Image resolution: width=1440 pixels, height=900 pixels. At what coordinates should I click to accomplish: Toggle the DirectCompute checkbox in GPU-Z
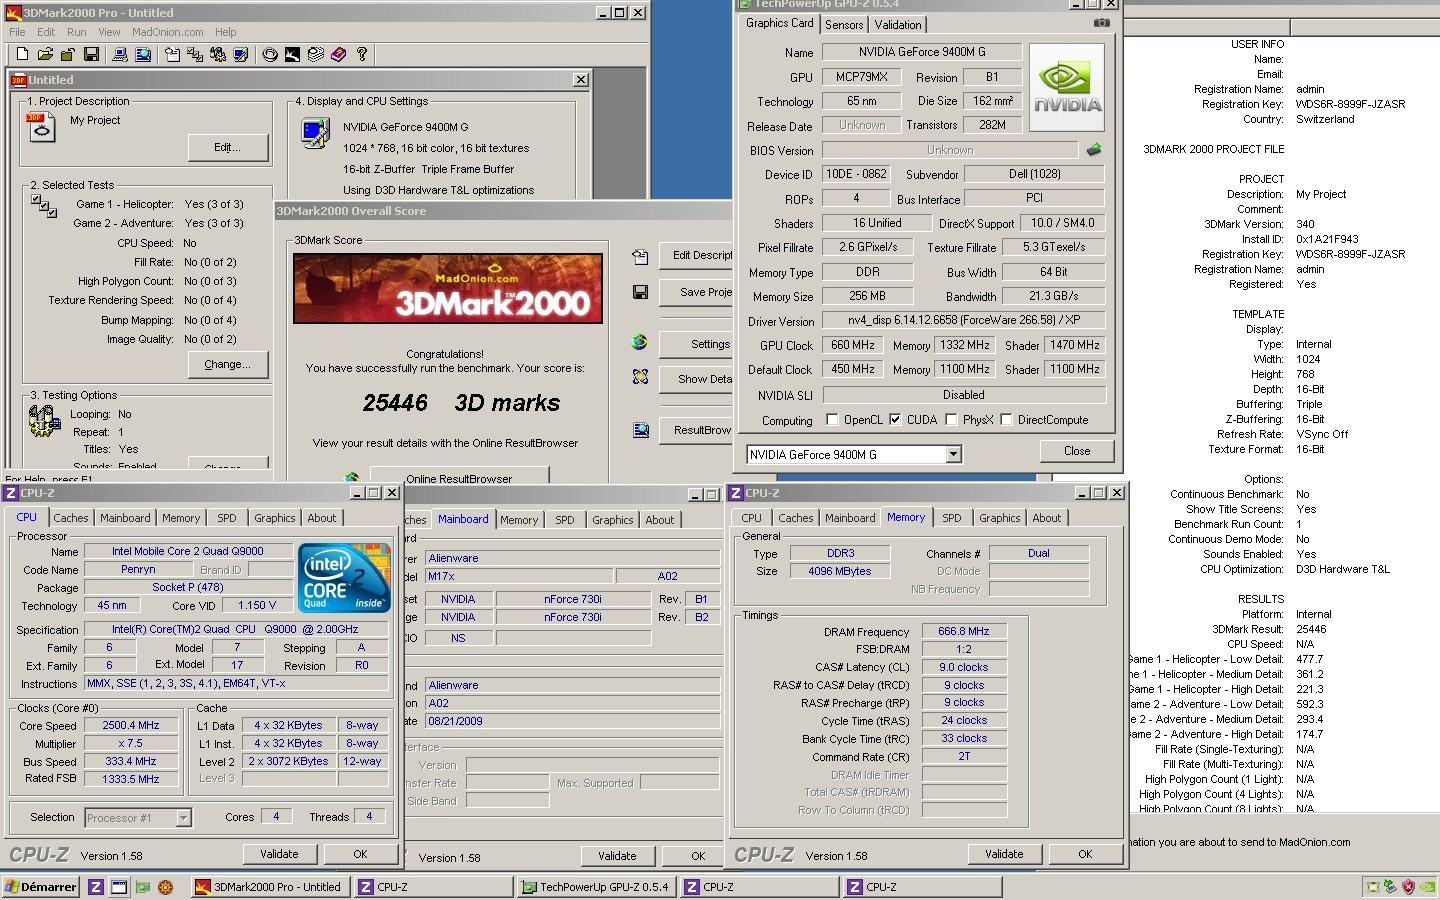(1006, 420)
